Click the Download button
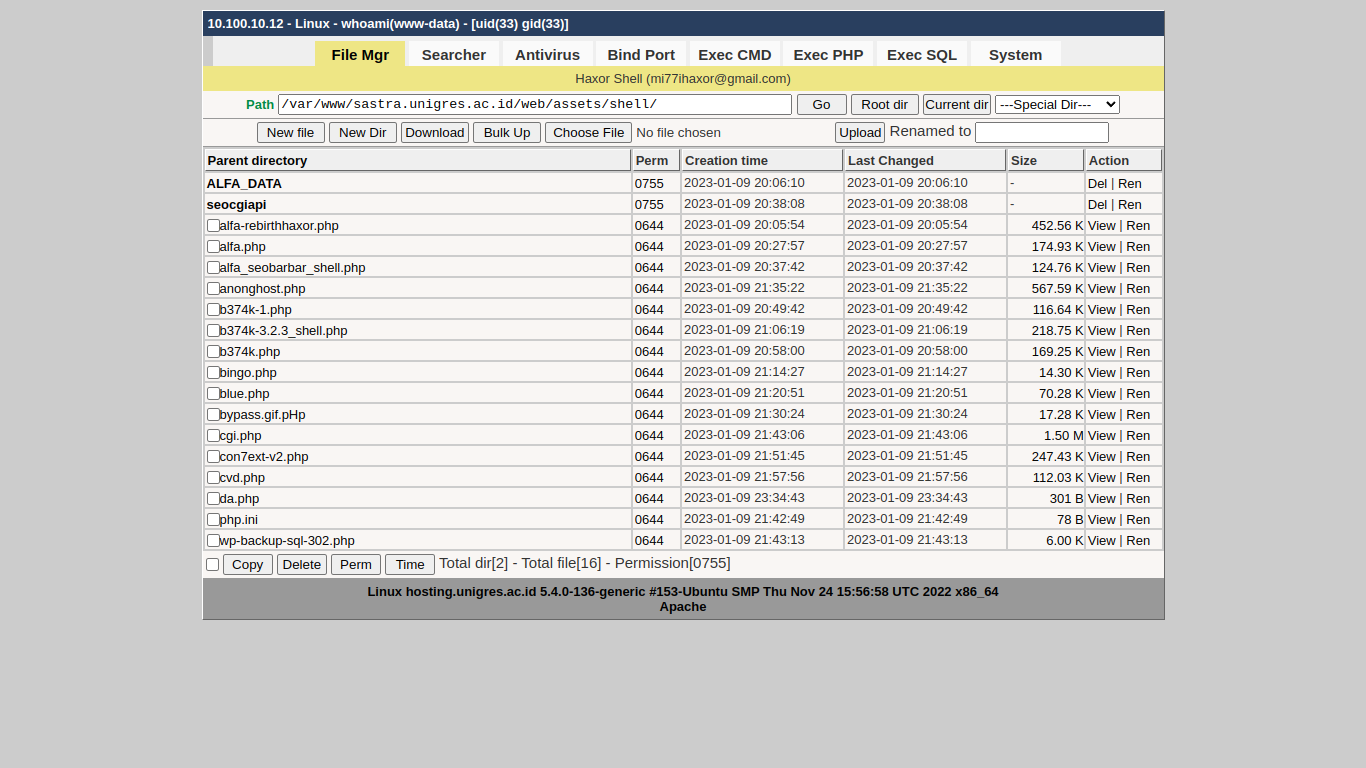 pyautogui.click(x=435, y=133)
